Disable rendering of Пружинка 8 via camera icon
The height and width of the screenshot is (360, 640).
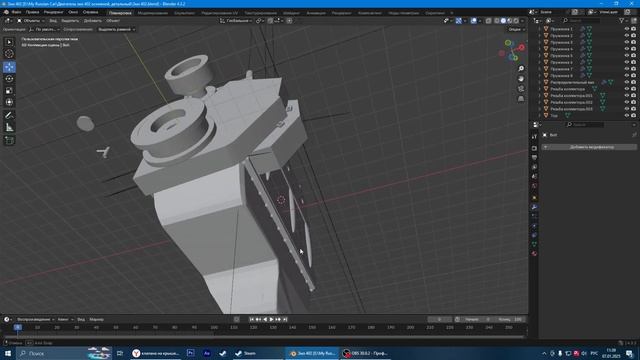point(633,76)
